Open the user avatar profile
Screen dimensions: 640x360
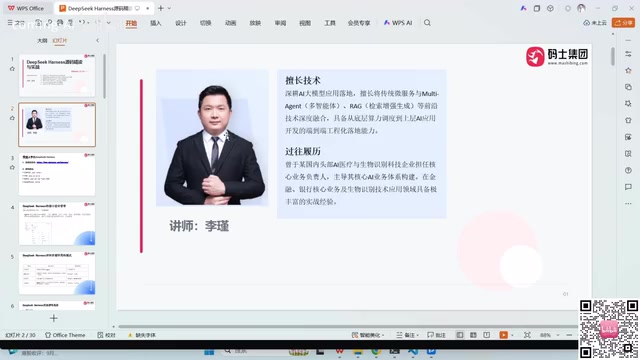click(x=581, y=8)
